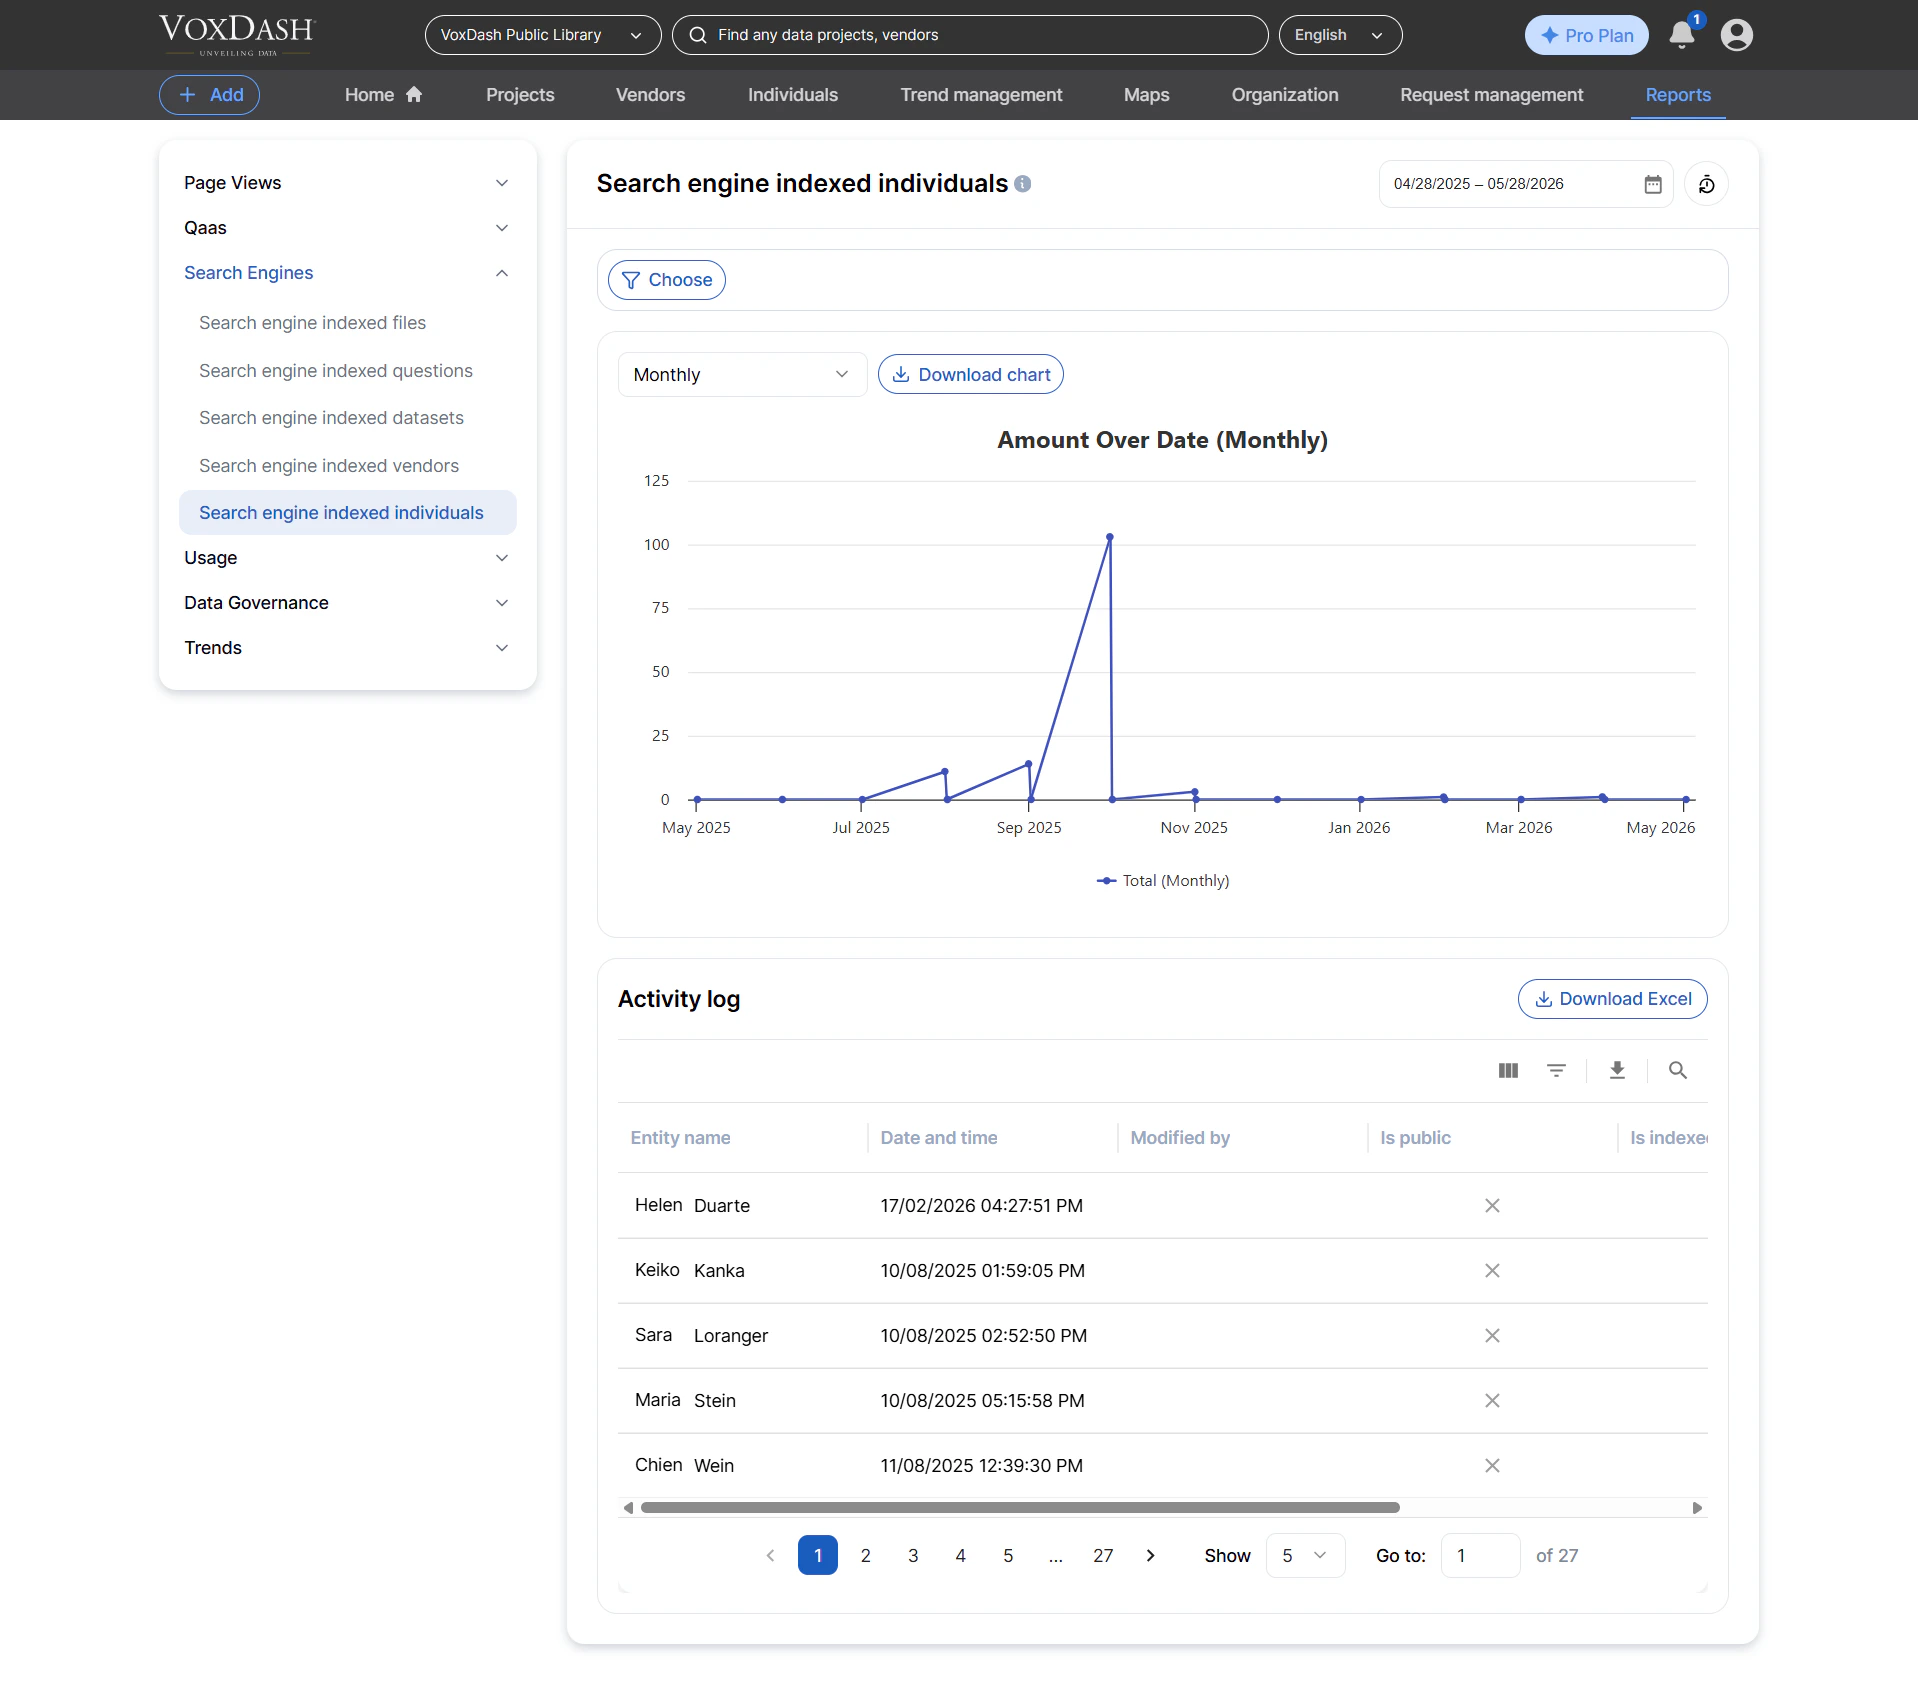The image size is (1918, 1687).
Task: Click the download icon in the Activity log toolbar
Action: [x=1617, y=1071]
